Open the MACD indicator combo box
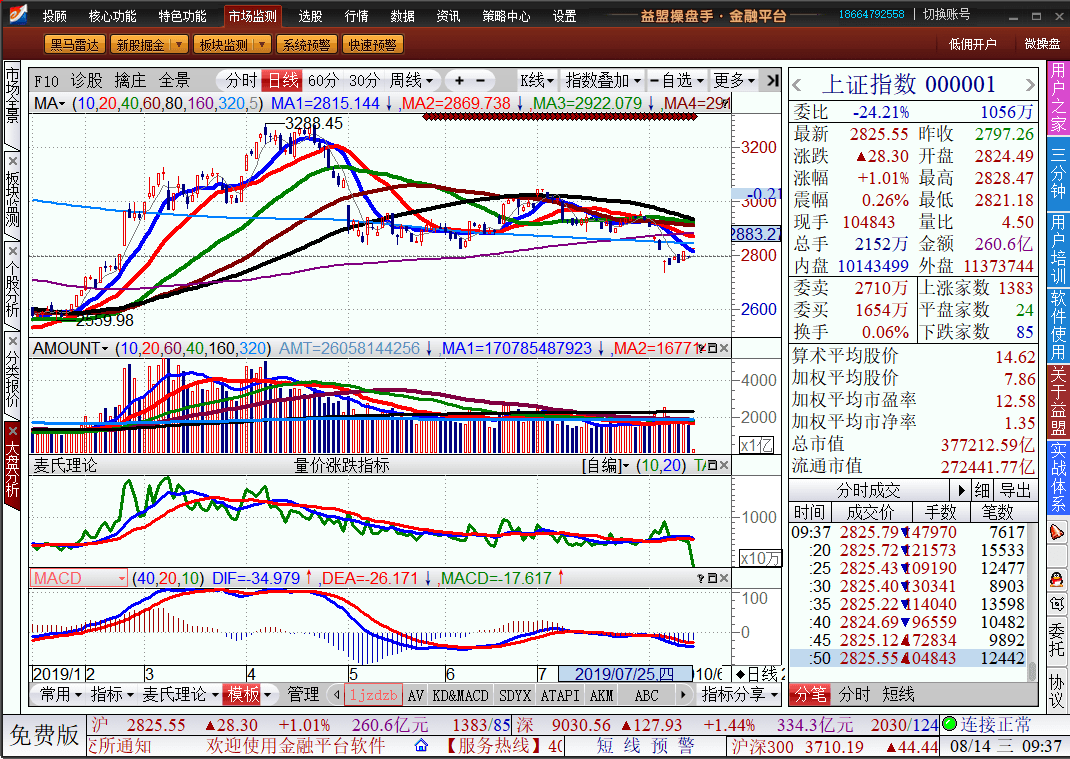Viewport: 1070px width, 759px height. [x=78, y=578]
